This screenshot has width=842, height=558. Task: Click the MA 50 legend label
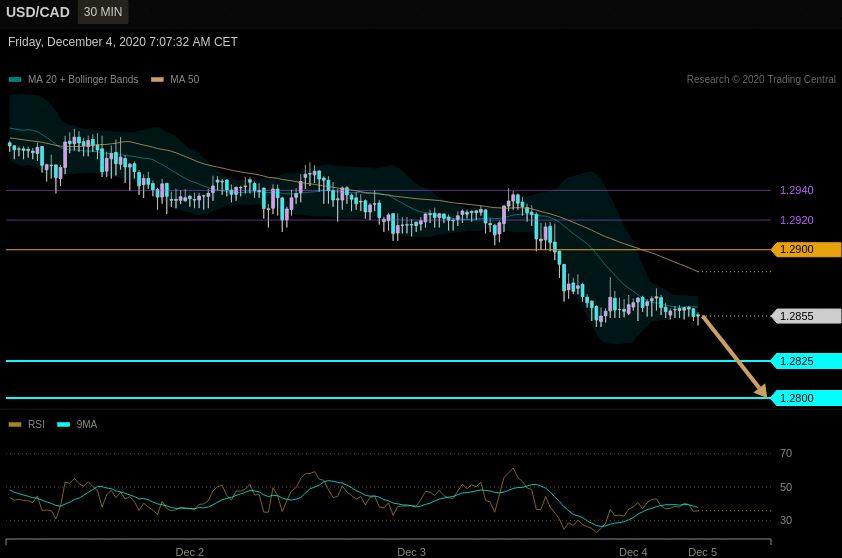coord(185,79)
